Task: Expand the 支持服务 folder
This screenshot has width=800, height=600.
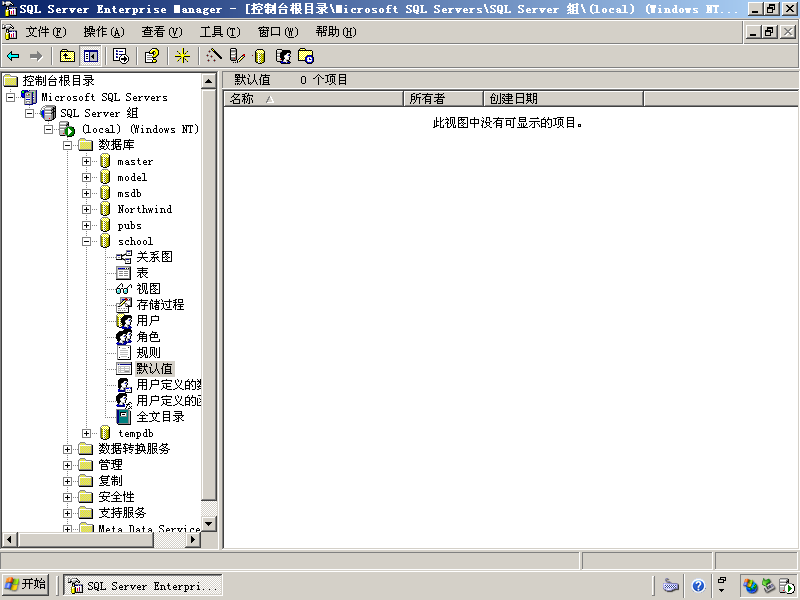Action: coord(67,513)
